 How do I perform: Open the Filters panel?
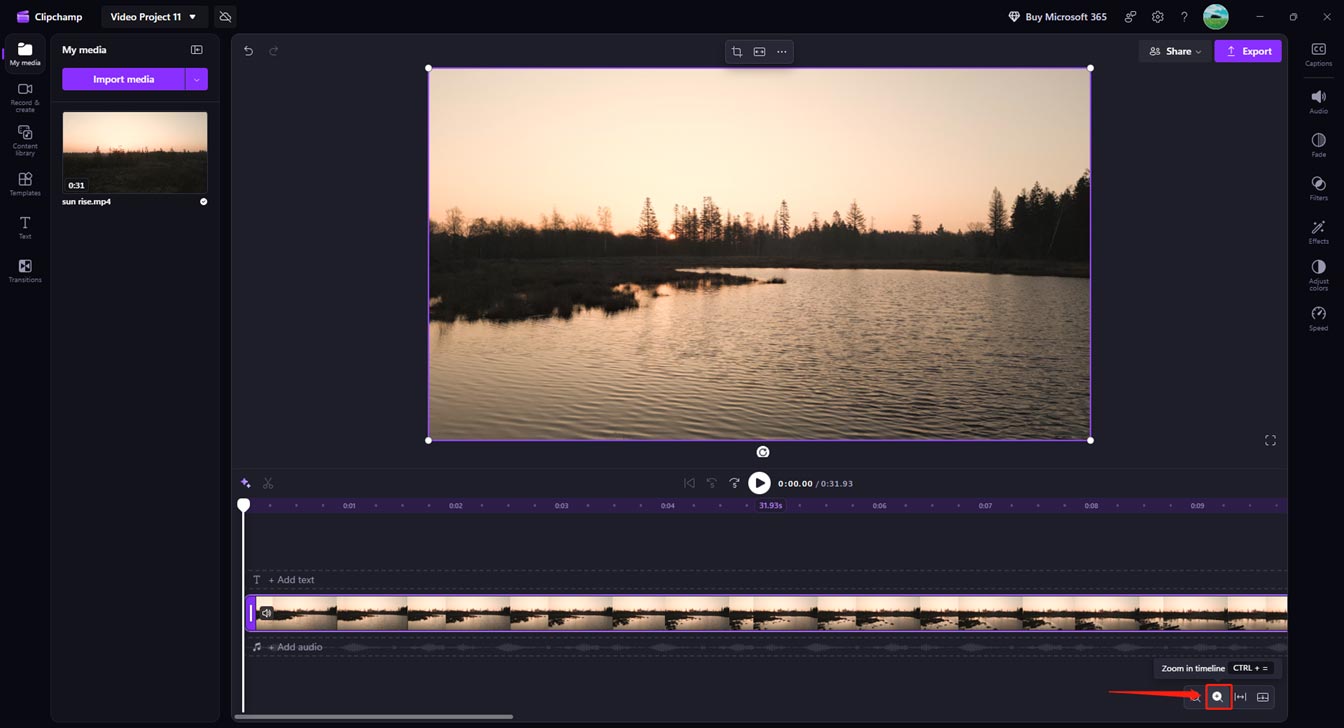[1318, 188]
